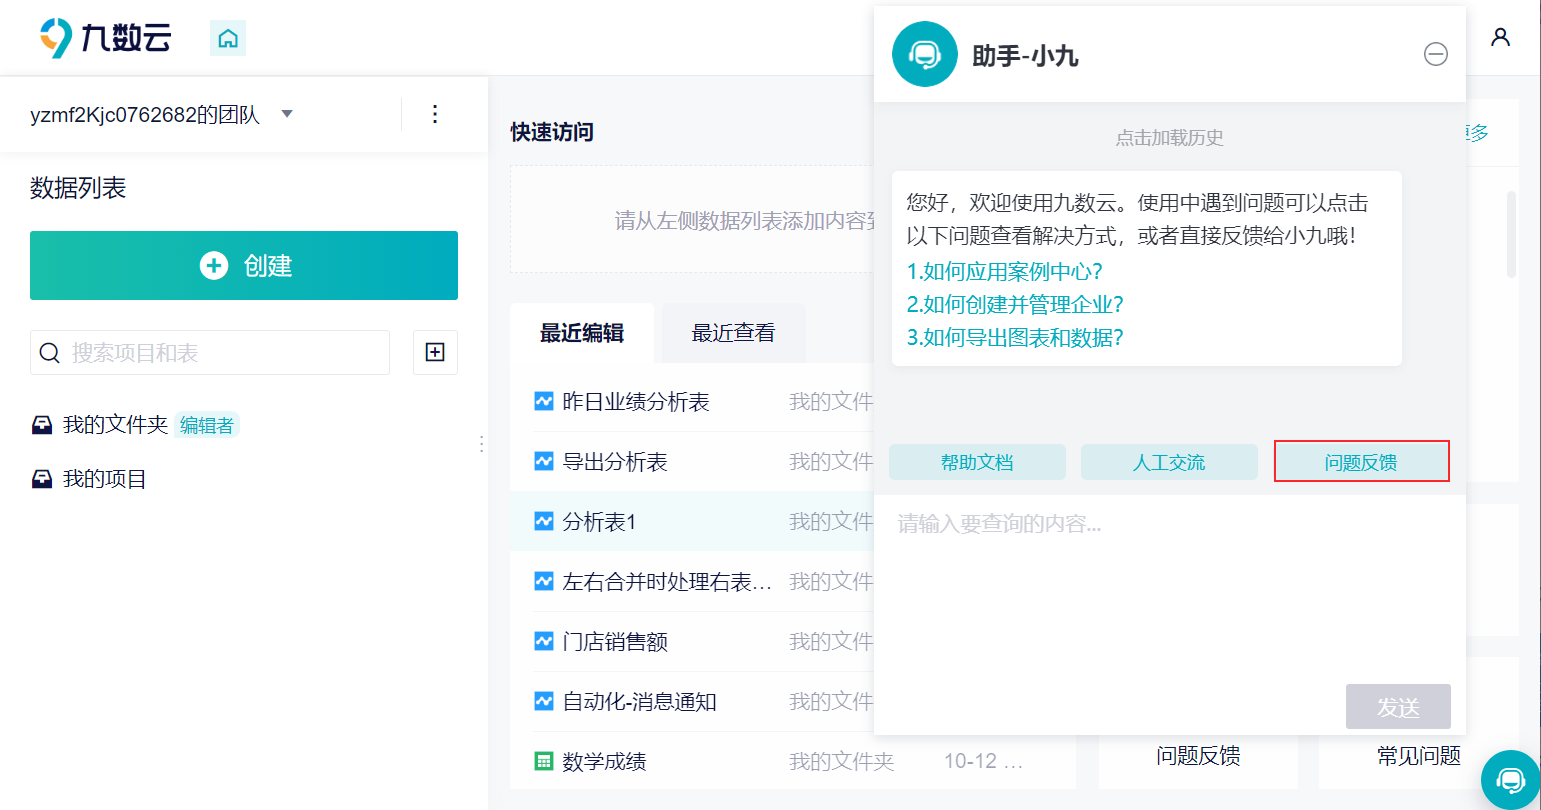1541x810 pixels.
Task: Click the vertical scrollbar on the right panel
Action: point(1511,235)
